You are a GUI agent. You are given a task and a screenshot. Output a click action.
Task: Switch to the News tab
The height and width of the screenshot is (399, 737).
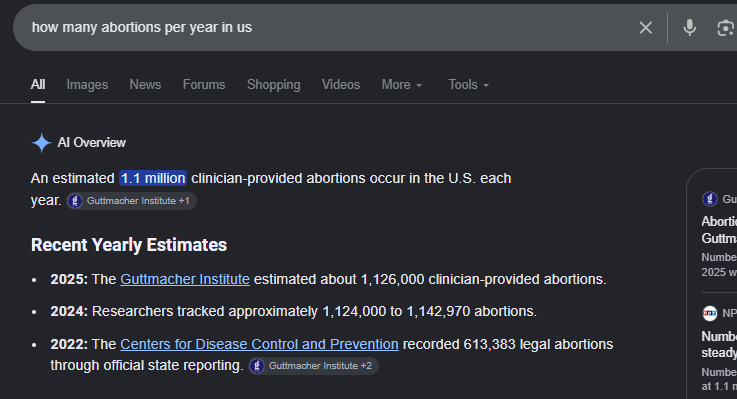coord(145,85)
